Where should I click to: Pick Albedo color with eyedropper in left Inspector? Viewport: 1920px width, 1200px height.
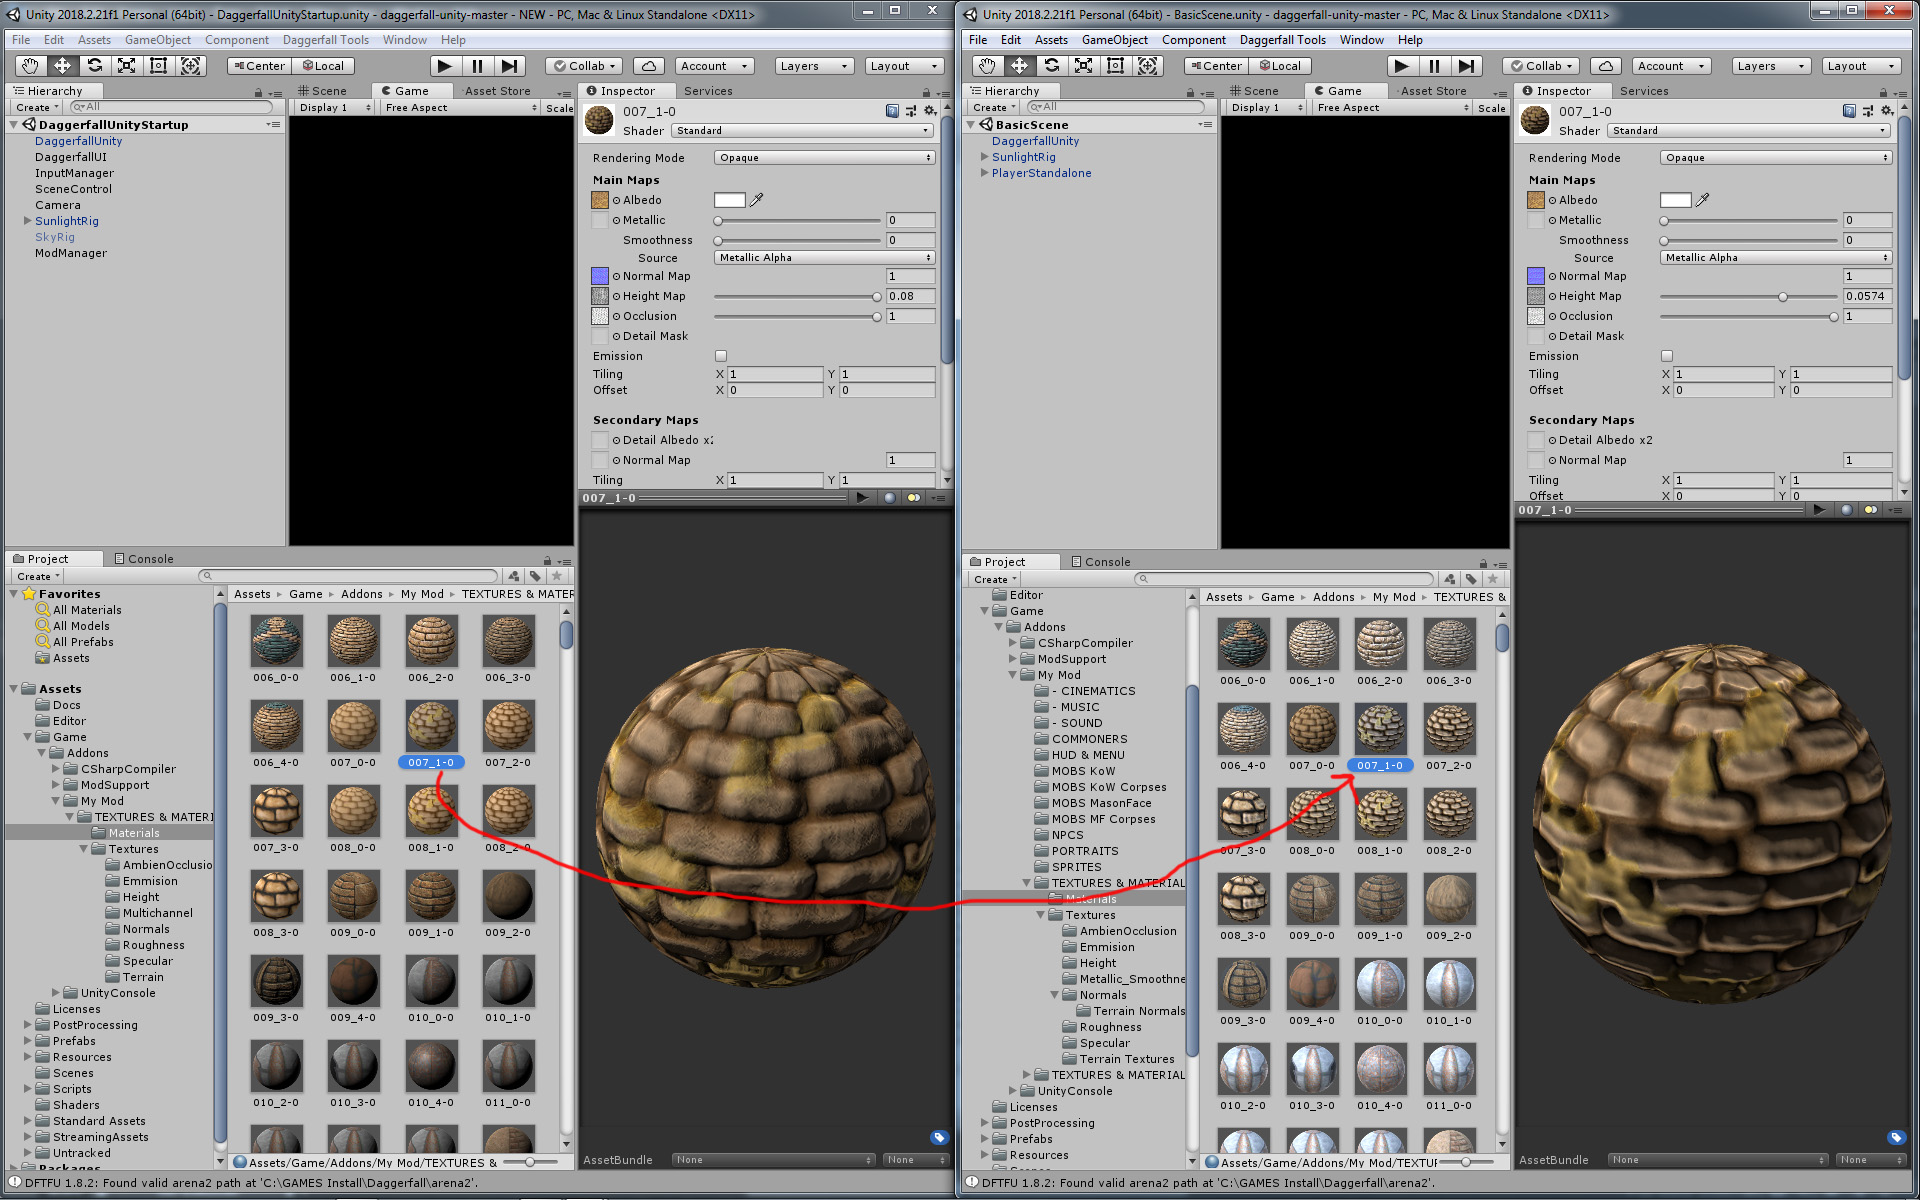757,200
